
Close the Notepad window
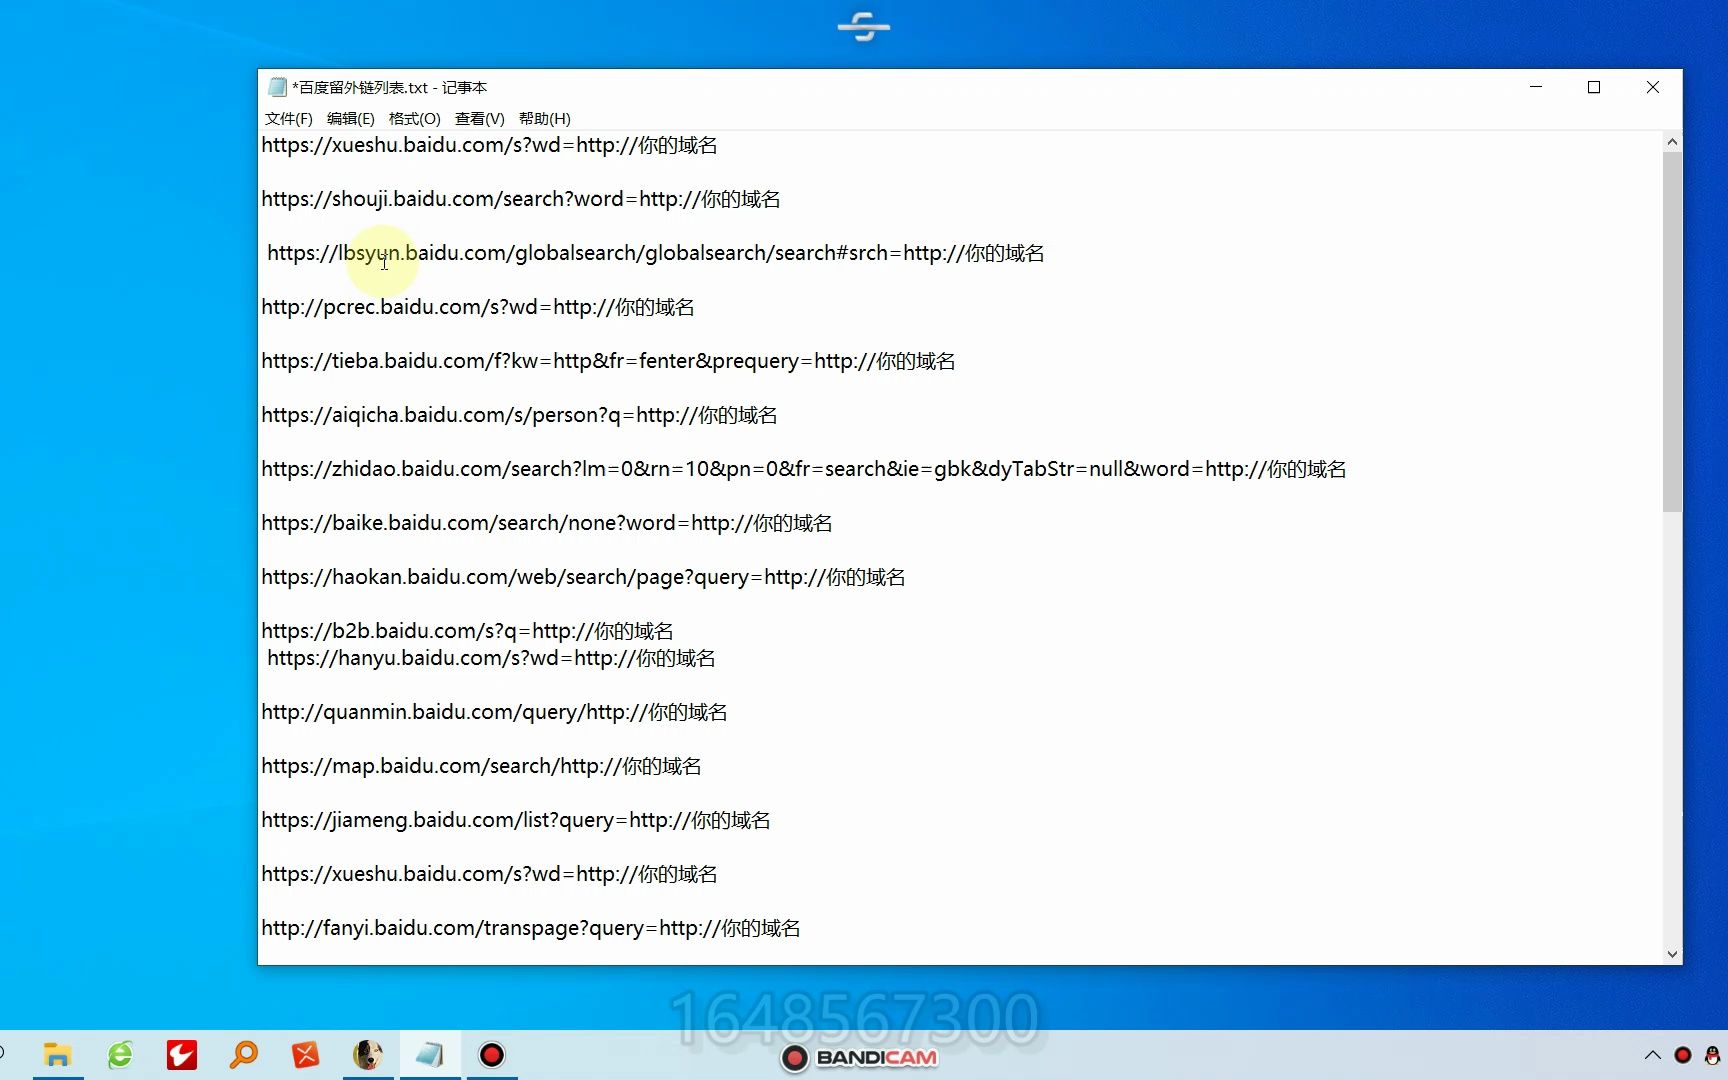(1653, 87)
